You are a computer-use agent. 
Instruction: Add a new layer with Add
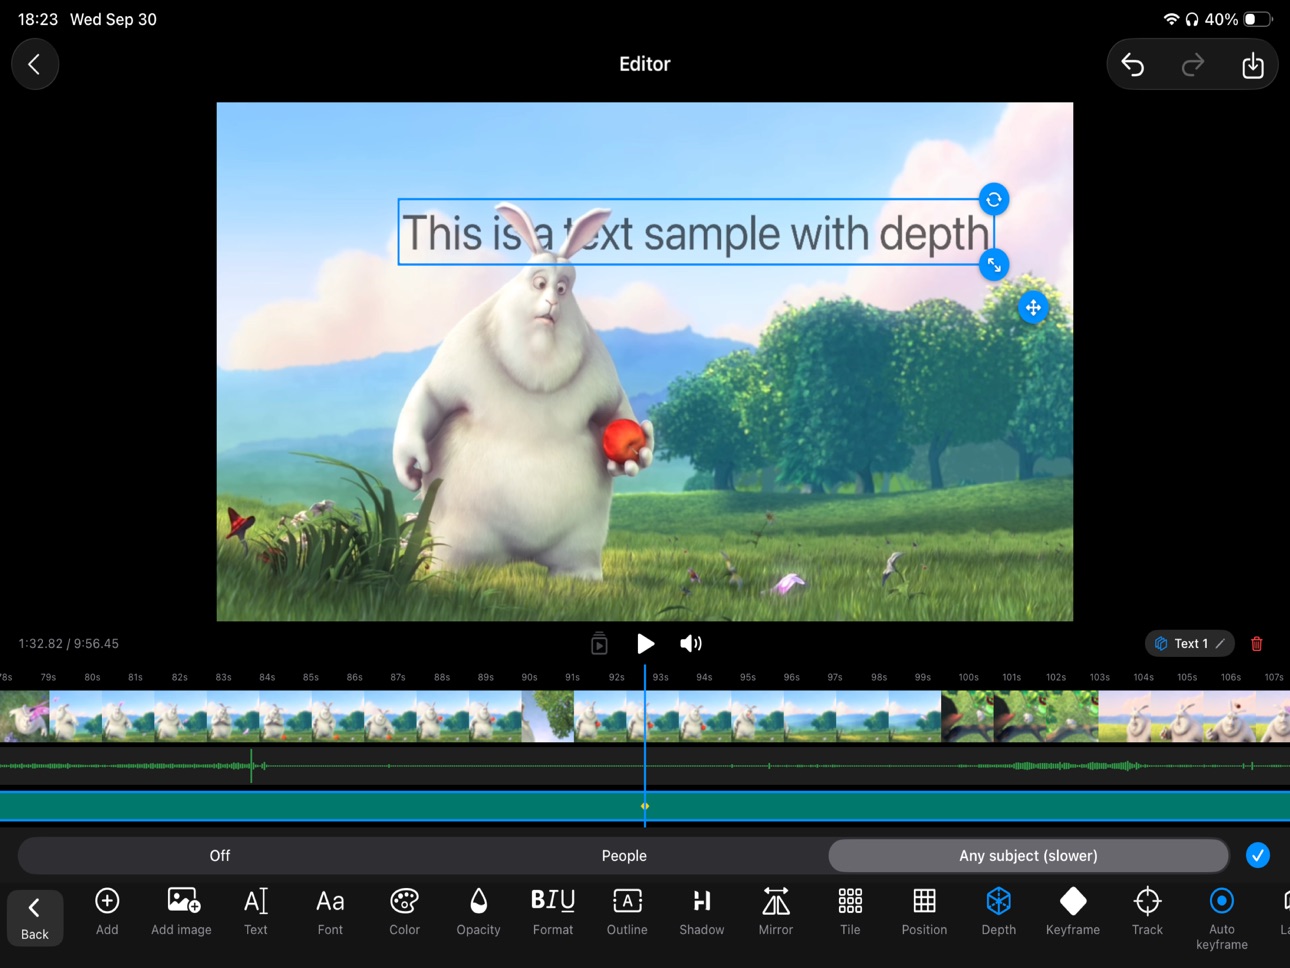pos(107,912)
